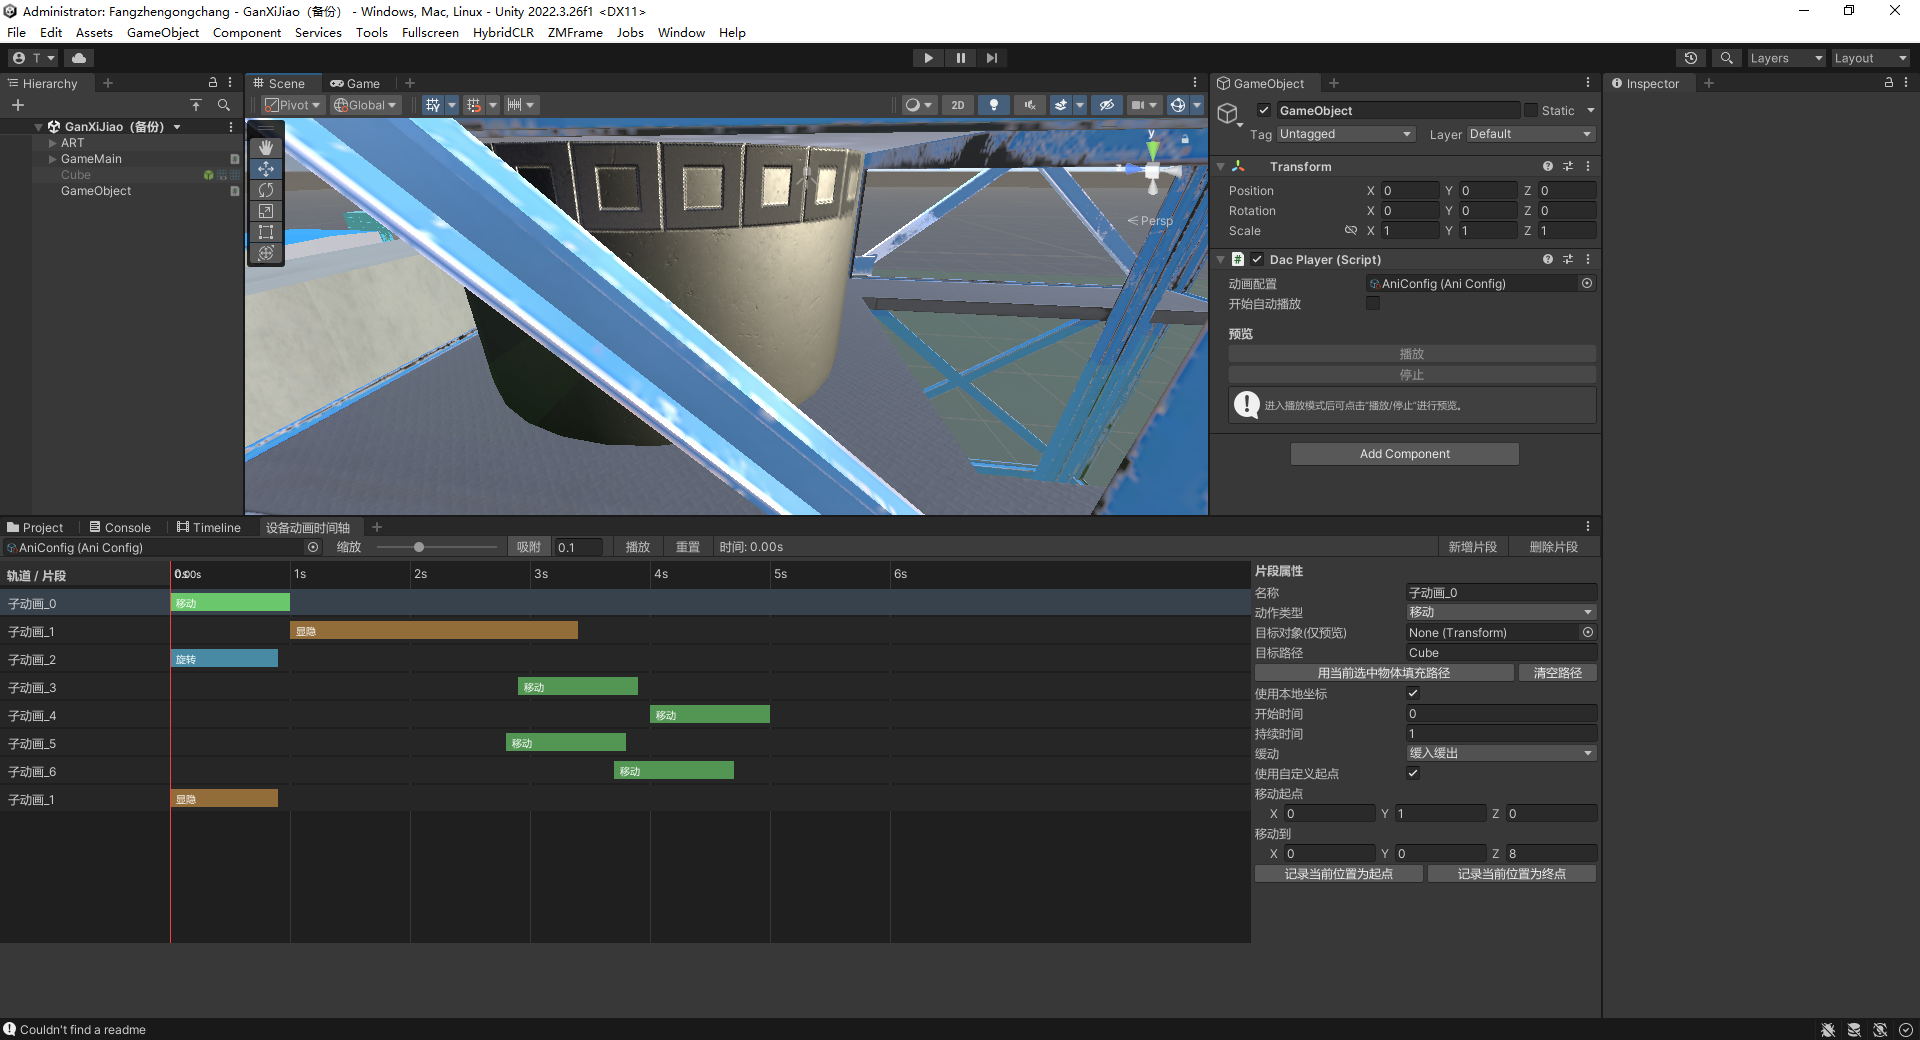Open Unity cloud services icon
The image size is (1920, 1040).
point(79,58)
